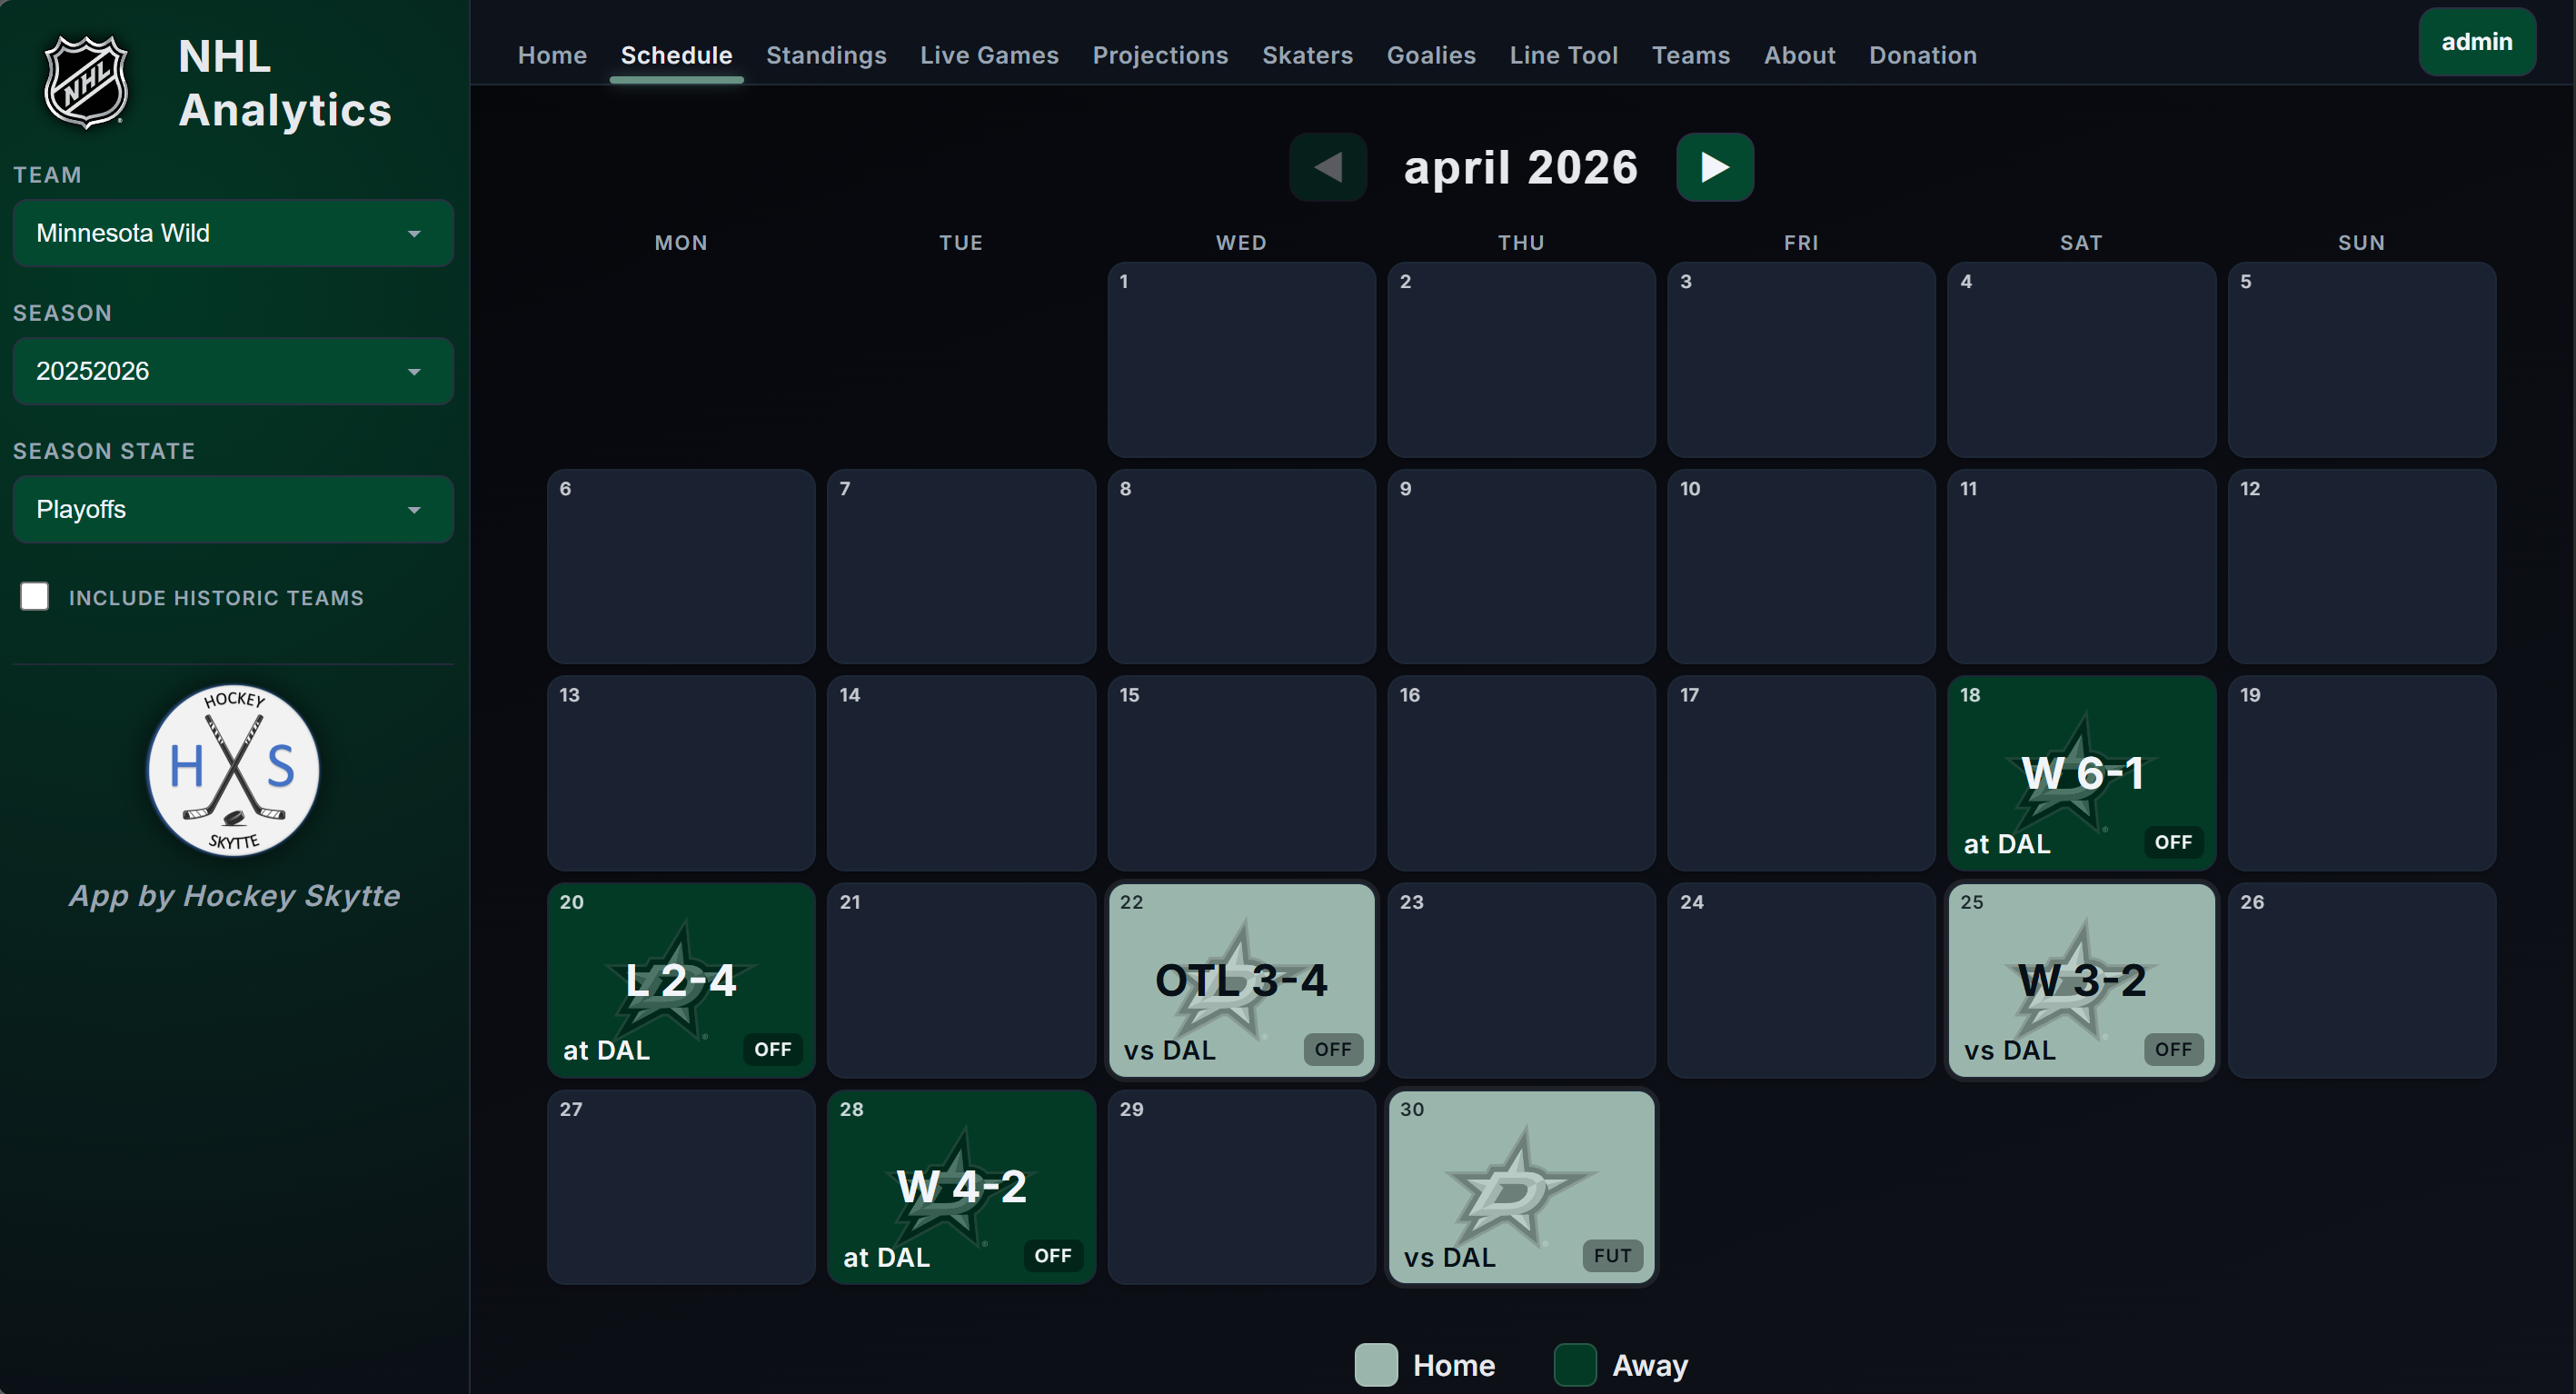
Task: Open the Season dropdown showing 20252026
Action: coord(233,371)
